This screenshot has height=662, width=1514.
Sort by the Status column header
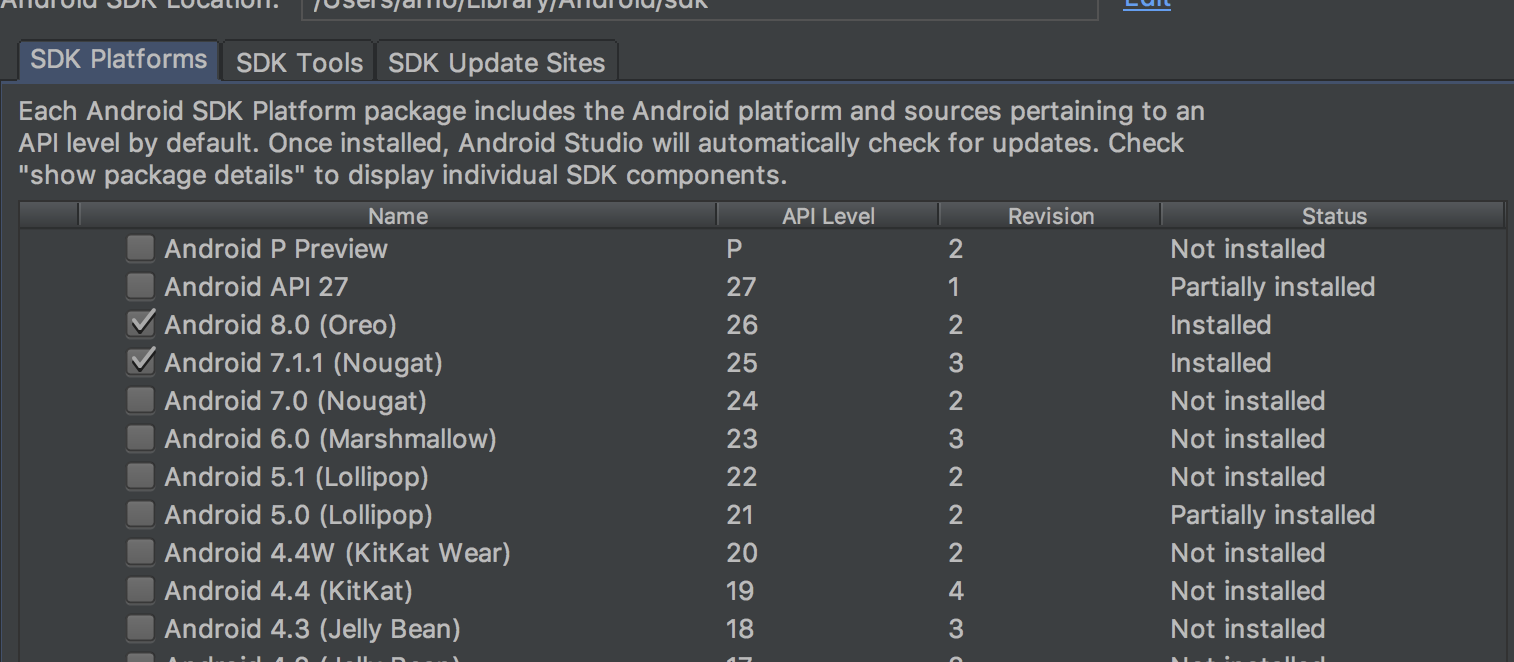[1333, 216]
